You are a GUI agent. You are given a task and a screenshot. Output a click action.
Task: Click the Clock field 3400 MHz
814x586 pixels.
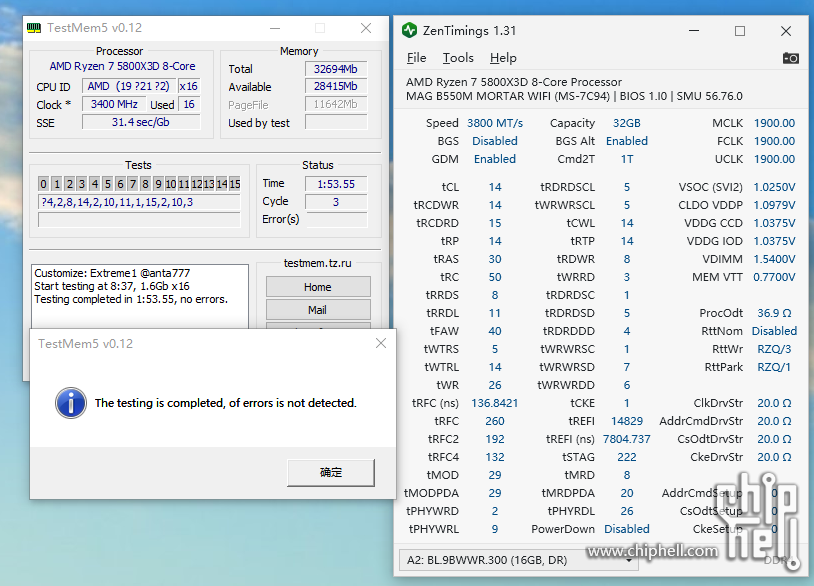click(114, 104)
